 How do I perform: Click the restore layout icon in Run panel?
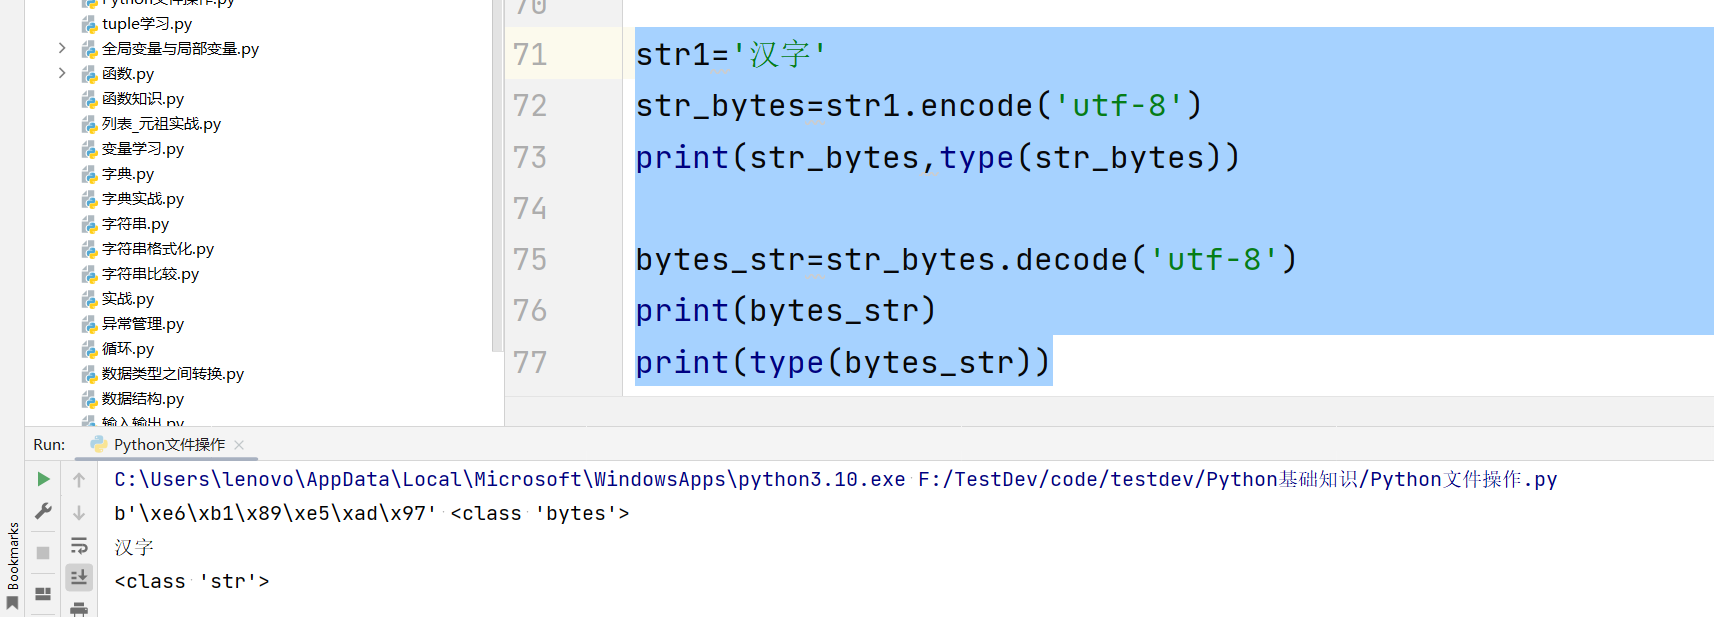pos(43,593)
